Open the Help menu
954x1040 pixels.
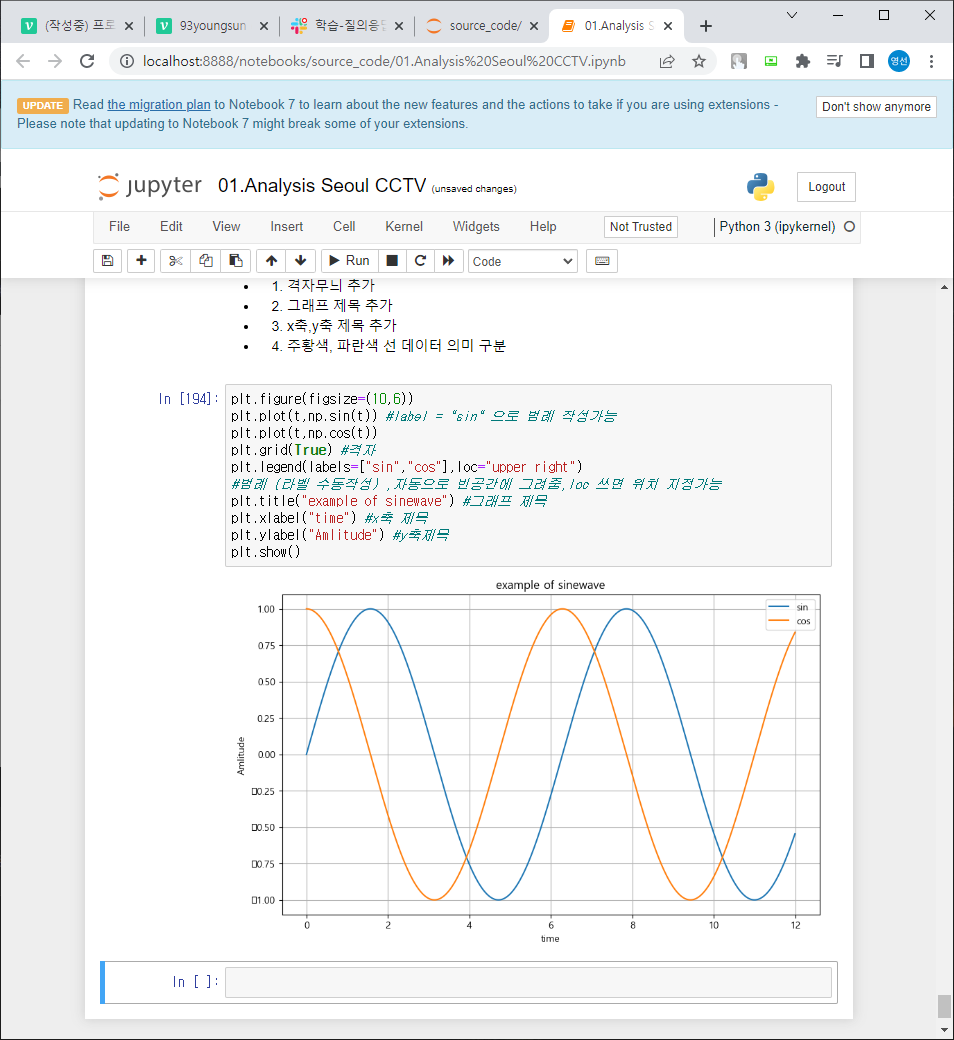tap(543, 227)
